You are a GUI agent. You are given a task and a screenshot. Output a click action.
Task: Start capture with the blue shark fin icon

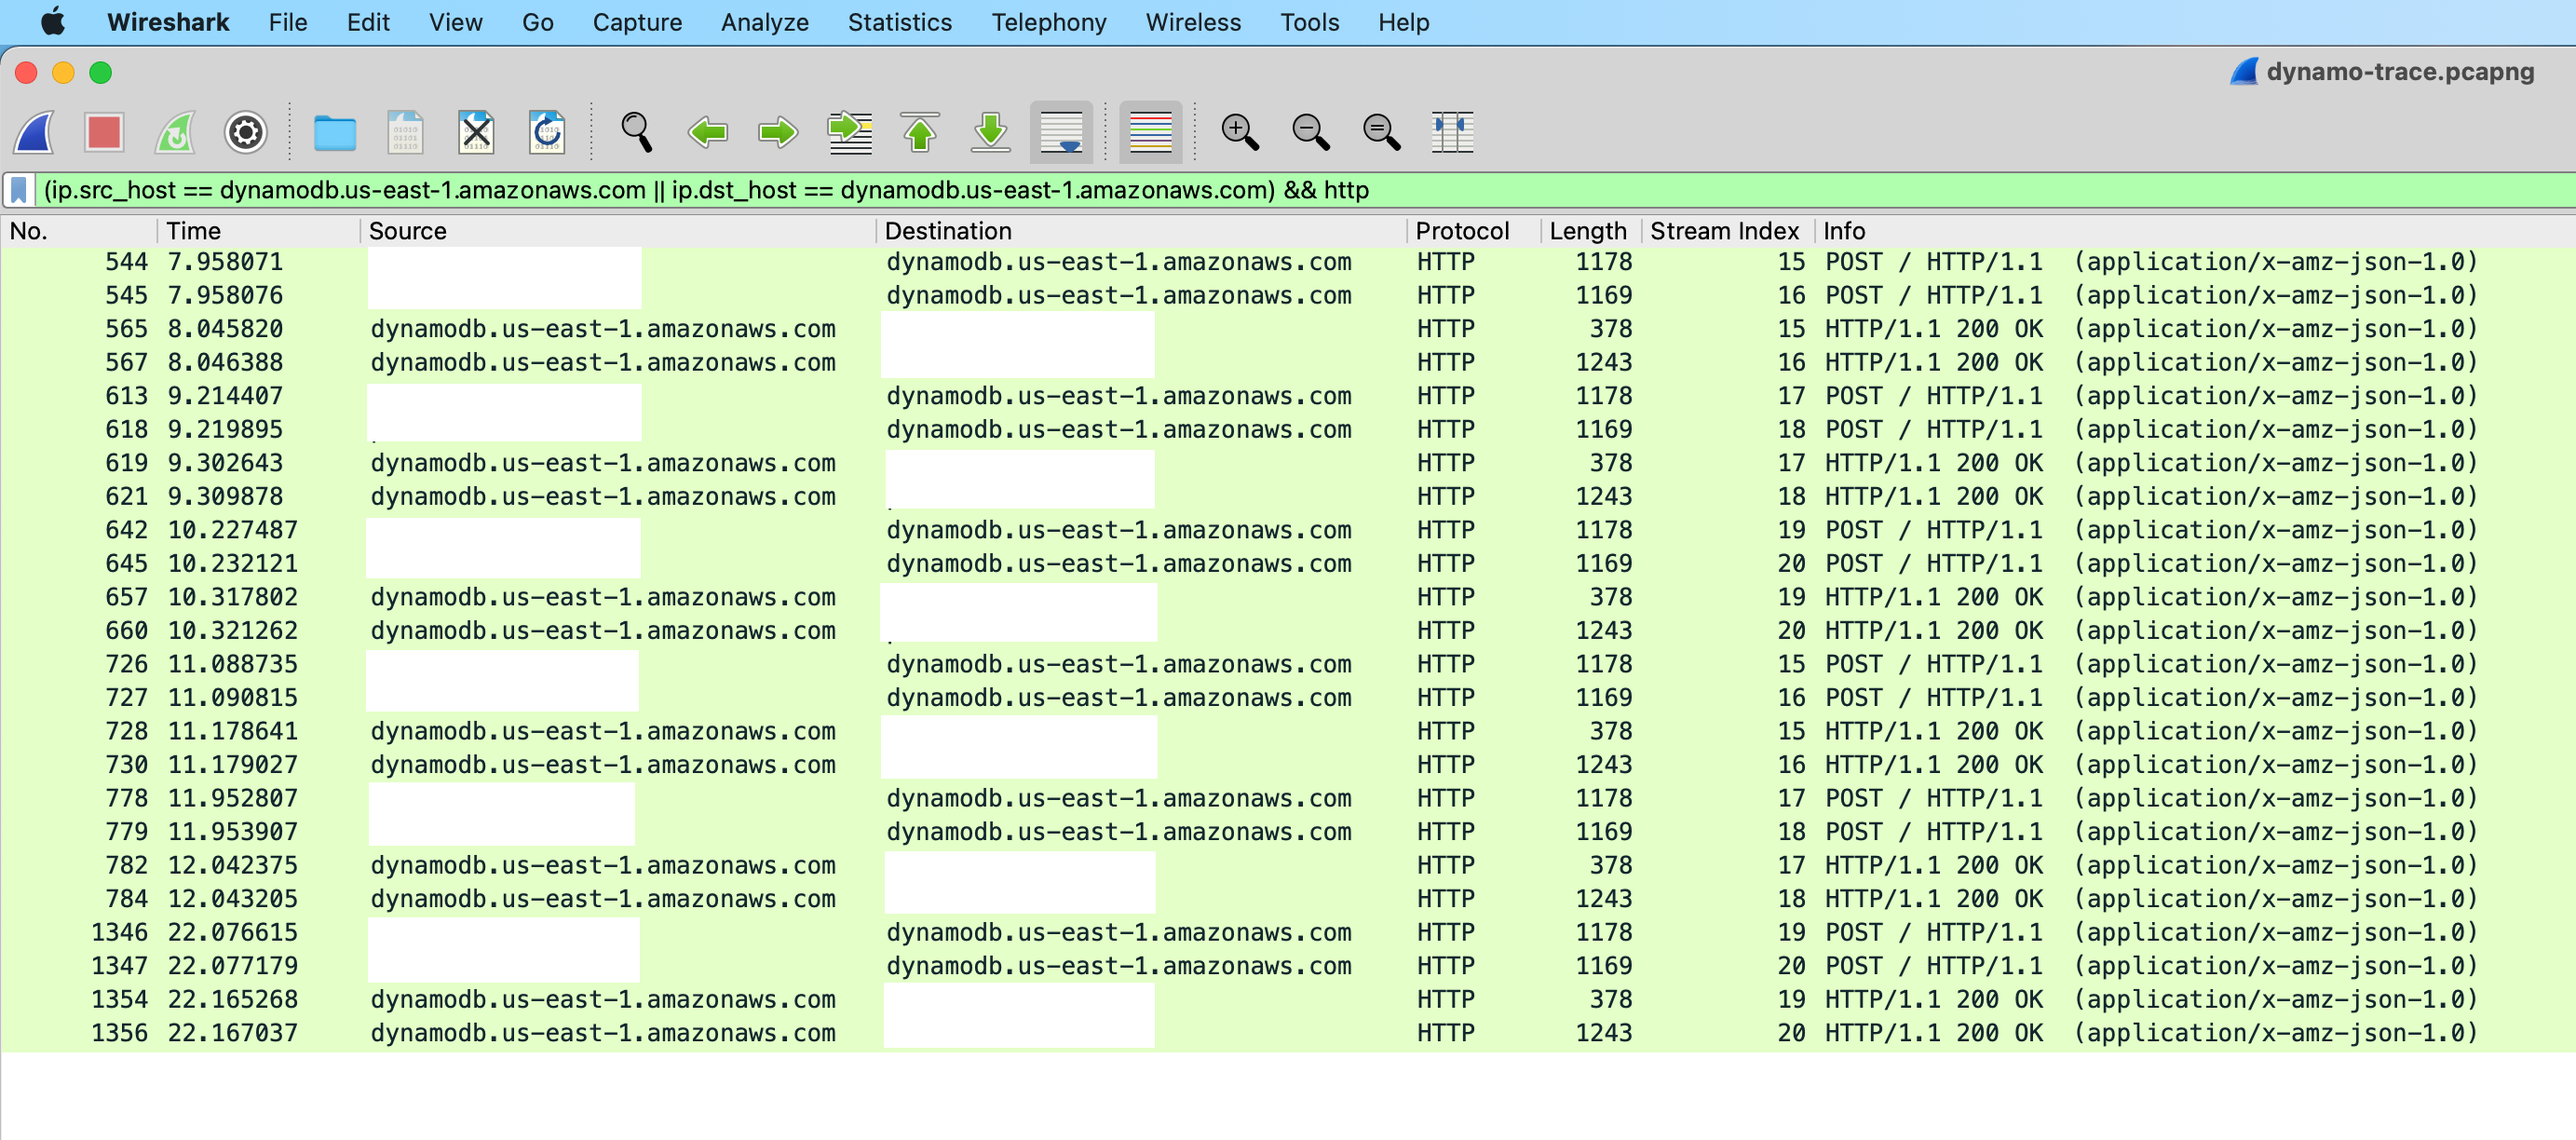tap(35, 132)
